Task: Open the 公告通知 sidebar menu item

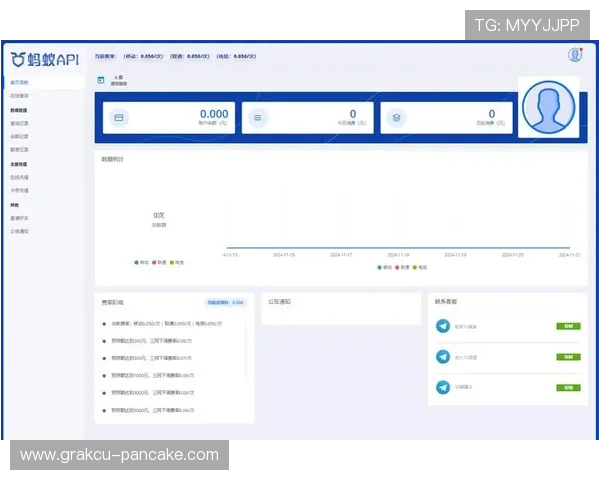Action: pyautogui.click(x=20, y=231)
